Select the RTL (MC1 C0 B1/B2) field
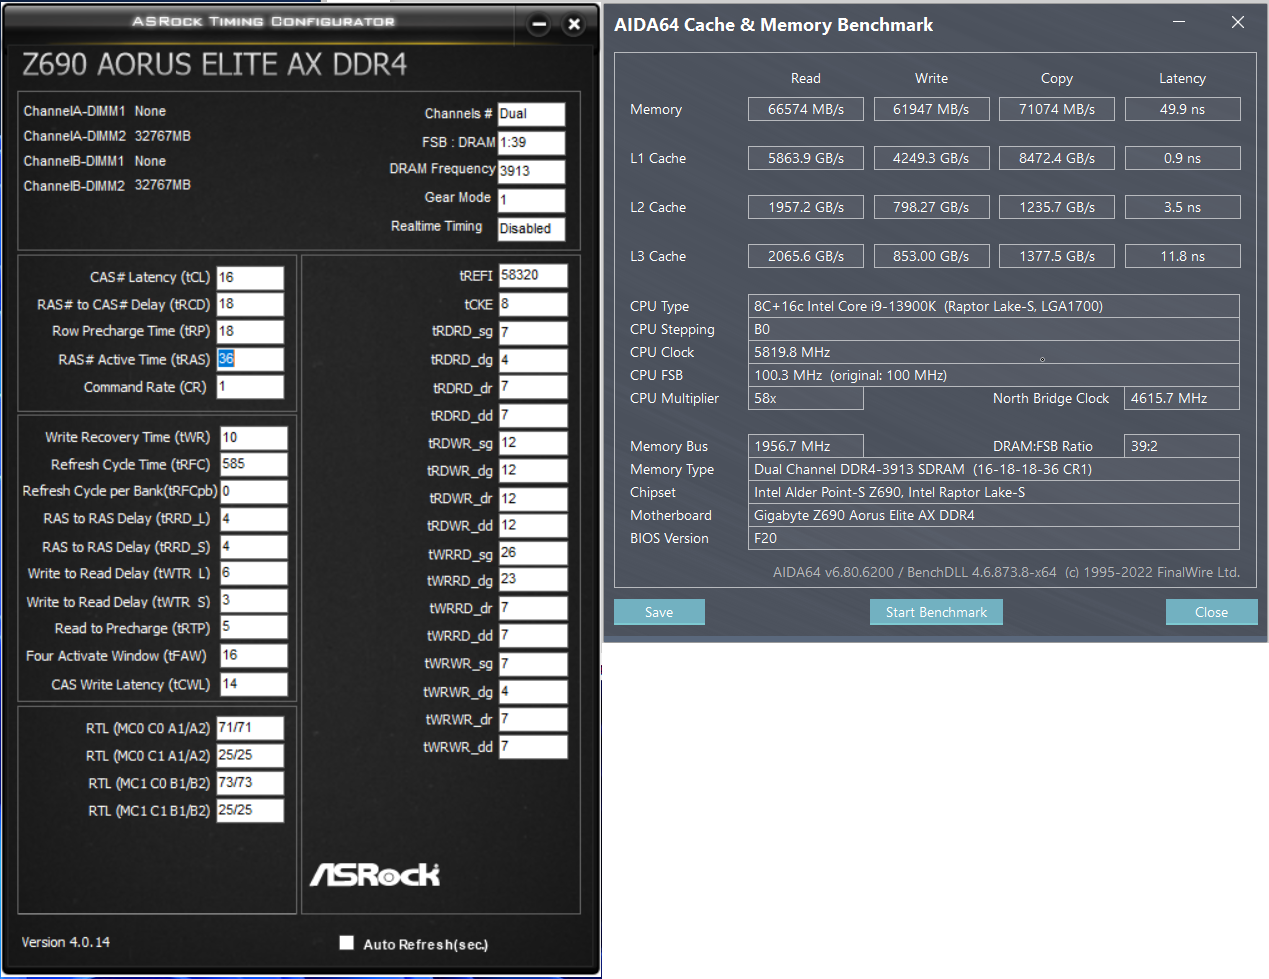The image size is (1269, 979). [x=250, y=783]
